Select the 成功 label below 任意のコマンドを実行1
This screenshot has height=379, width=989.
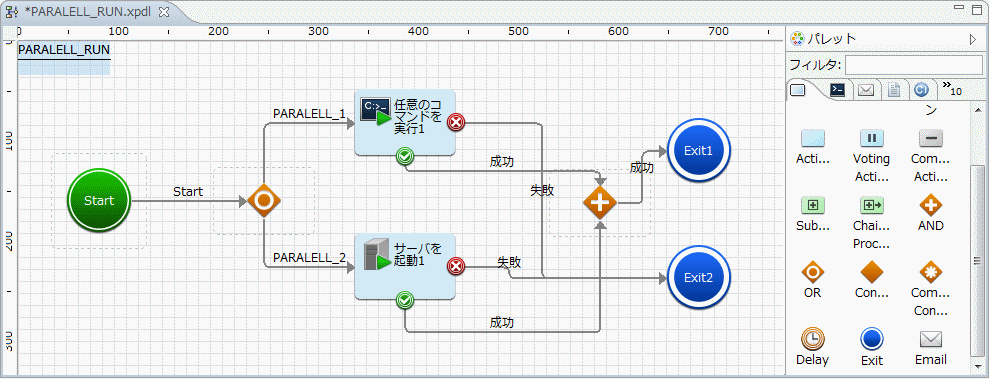(501, 162)
